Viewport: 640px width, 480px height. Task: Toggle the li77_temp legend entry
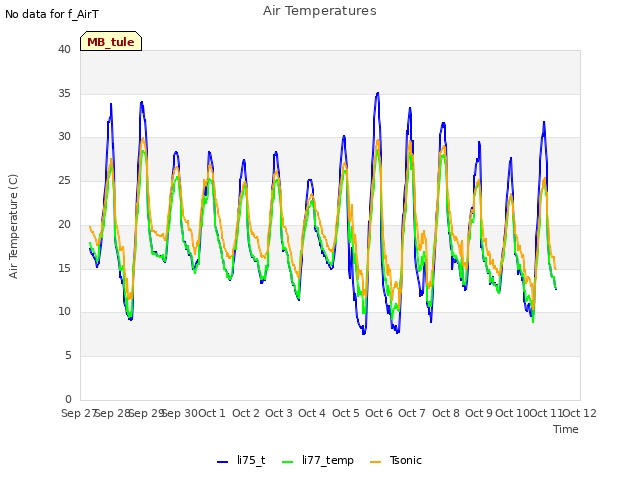(x=318, y=460)
